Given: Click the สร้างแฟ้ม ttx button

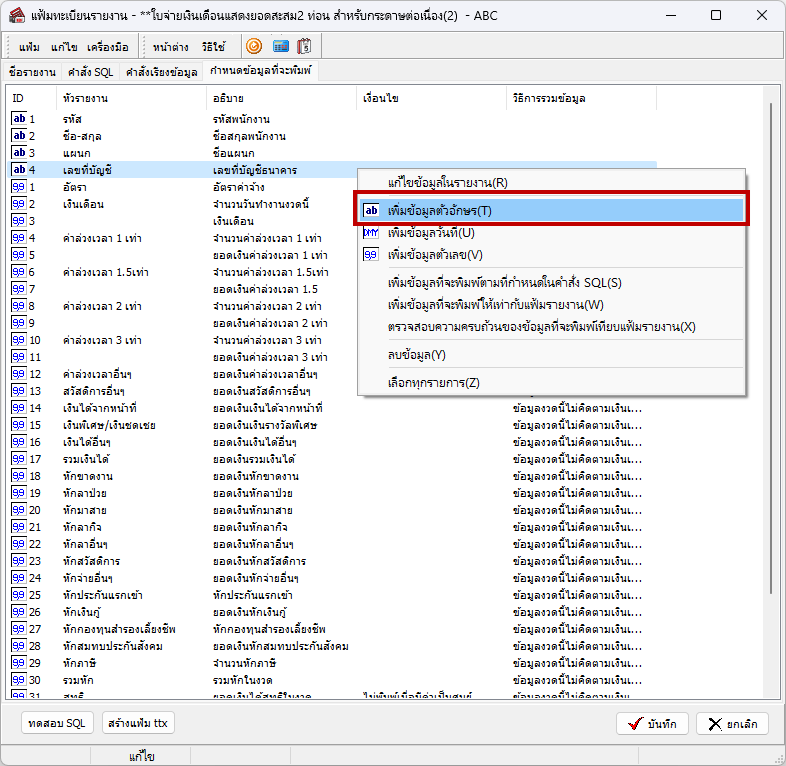Looking at the screenshot, I should click(139, 723).
